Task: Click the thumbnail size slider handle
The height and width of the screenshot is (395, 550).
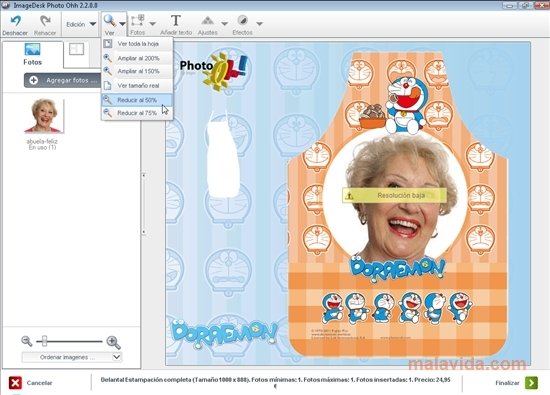Action: [x=44, y=341]
